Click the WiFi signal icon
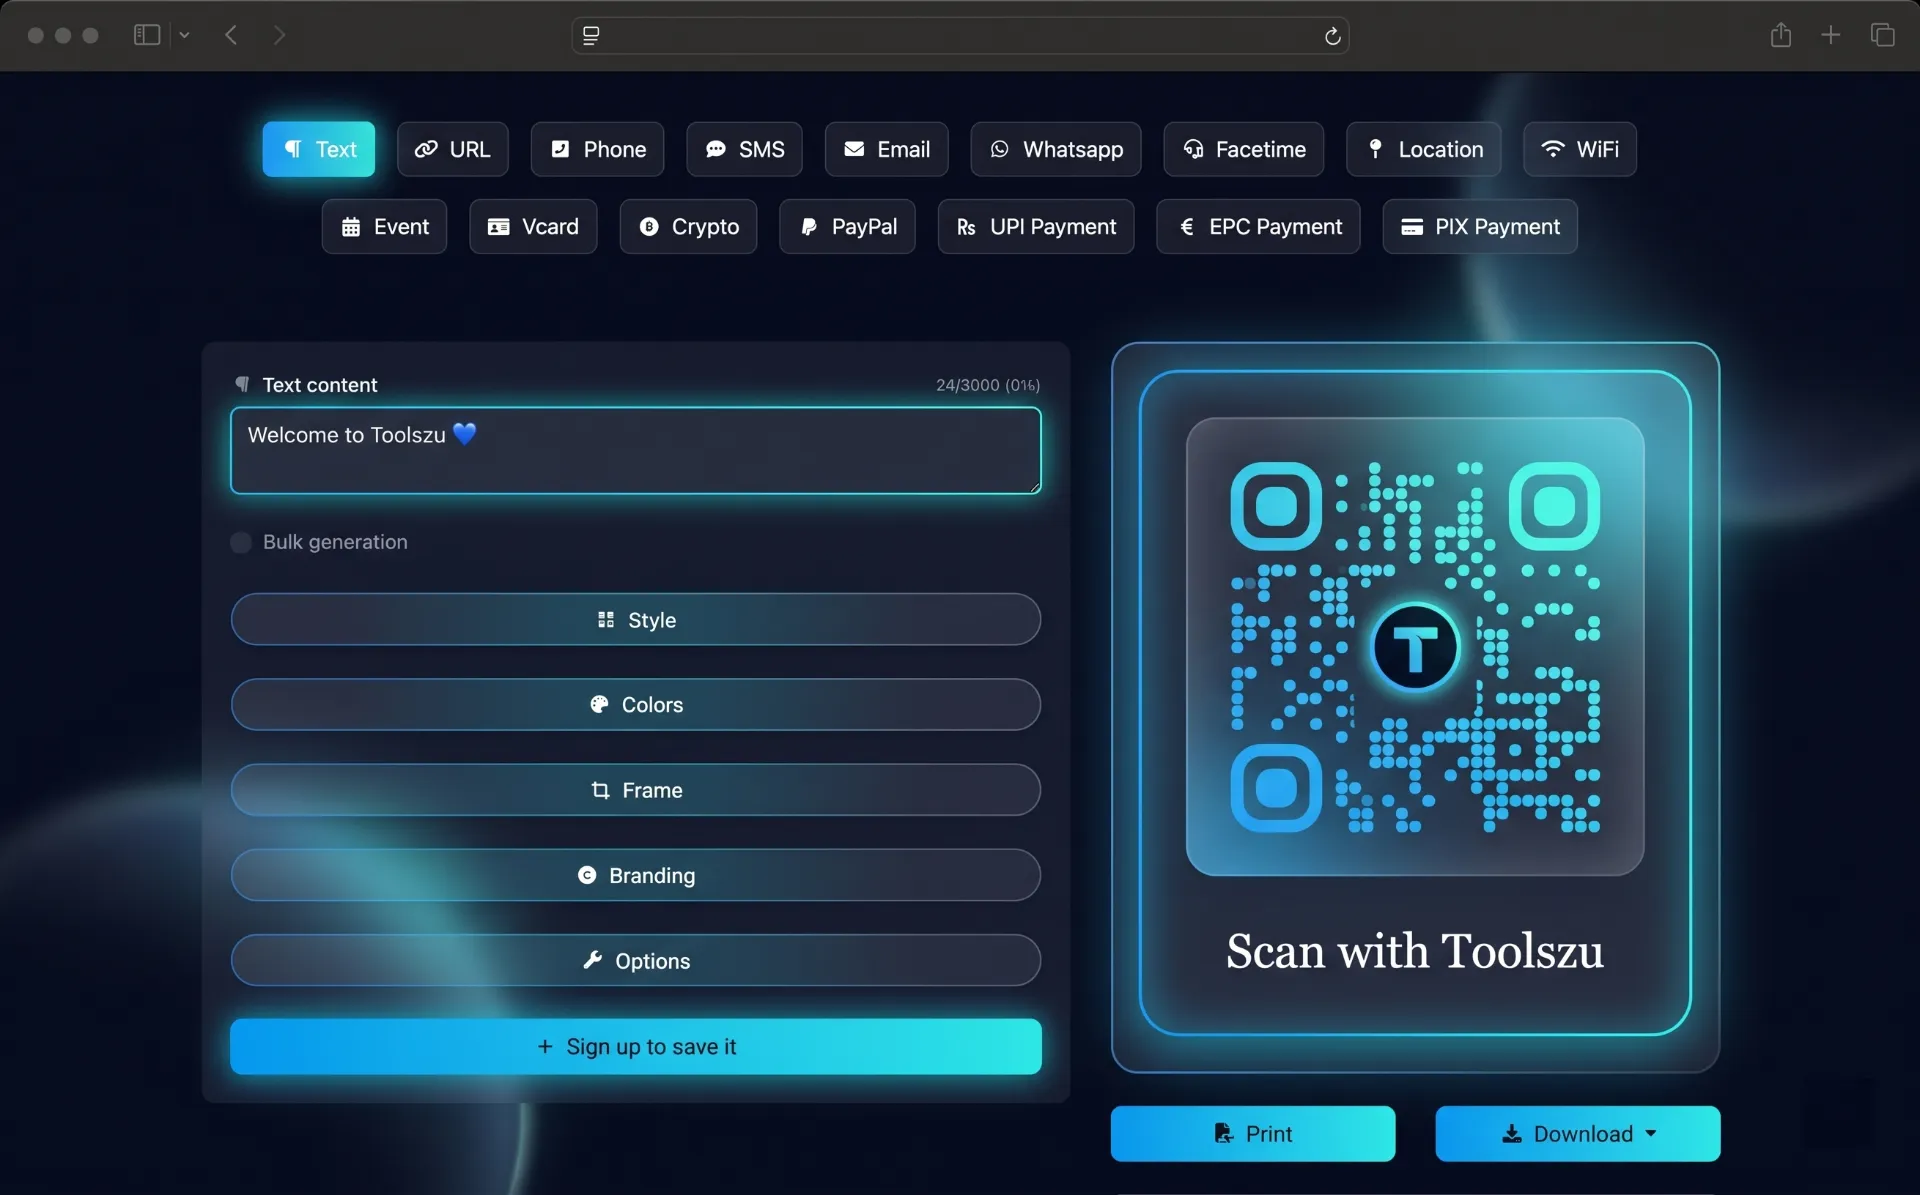Viewport: 1920px width, 1195px height. 1552,149
